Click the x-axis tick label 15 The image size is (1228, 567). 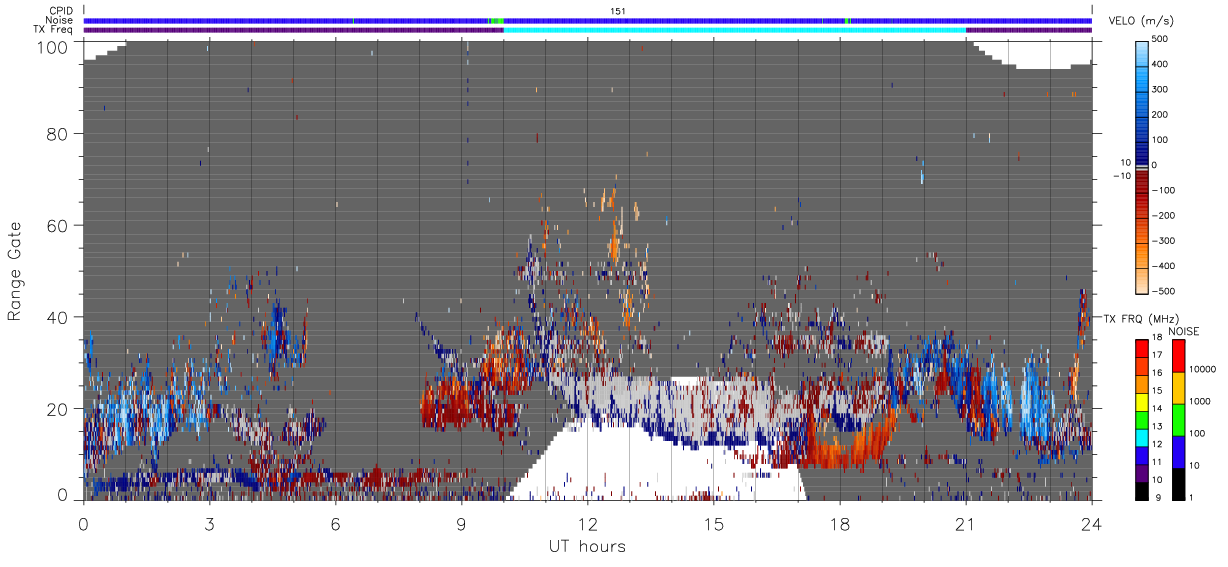(x=713, y=523)
